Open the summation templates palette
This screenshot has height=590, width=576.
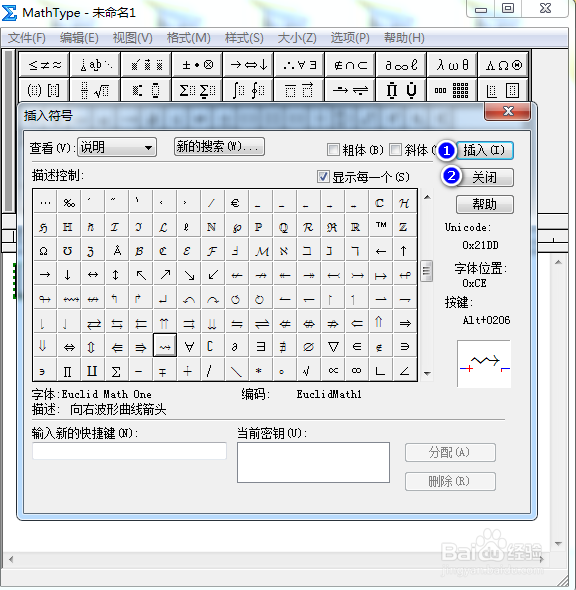(x=197, y=90)
